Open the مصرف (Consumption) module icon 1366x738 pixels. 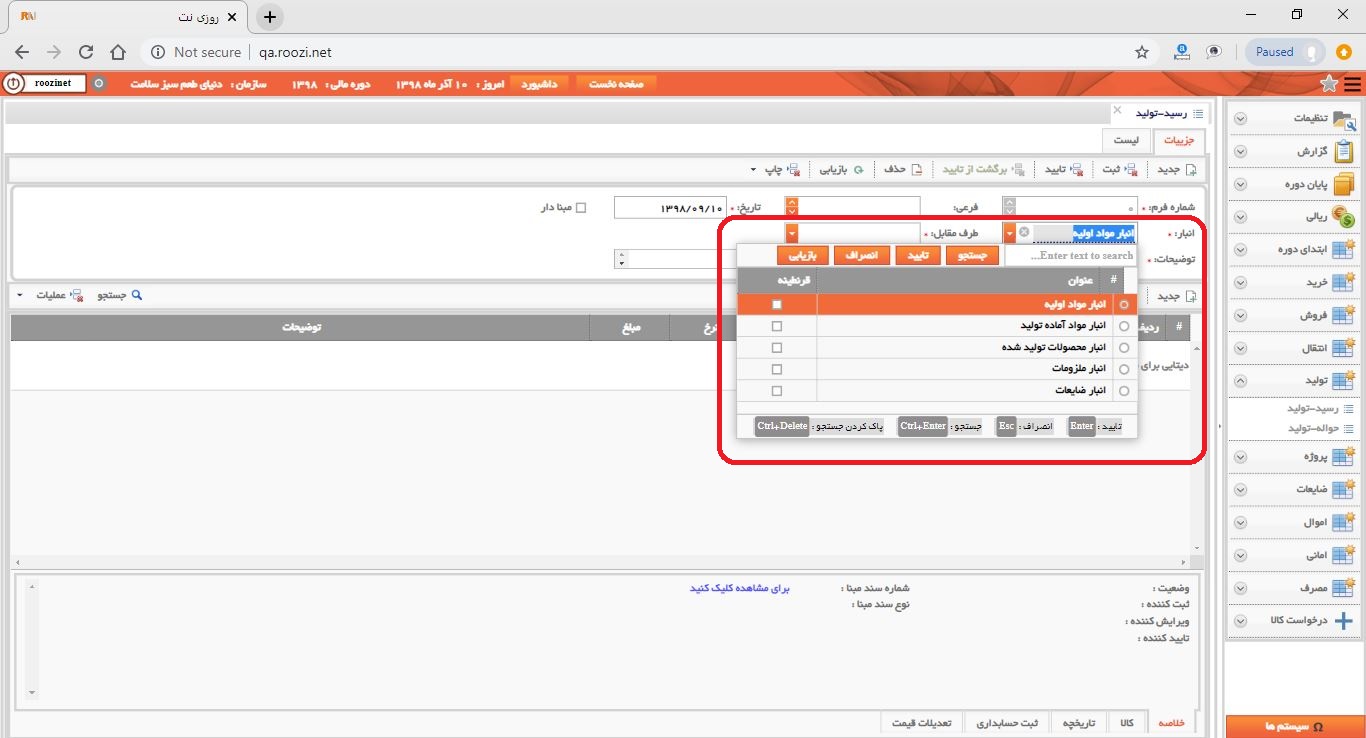(x=1344, y=587)
